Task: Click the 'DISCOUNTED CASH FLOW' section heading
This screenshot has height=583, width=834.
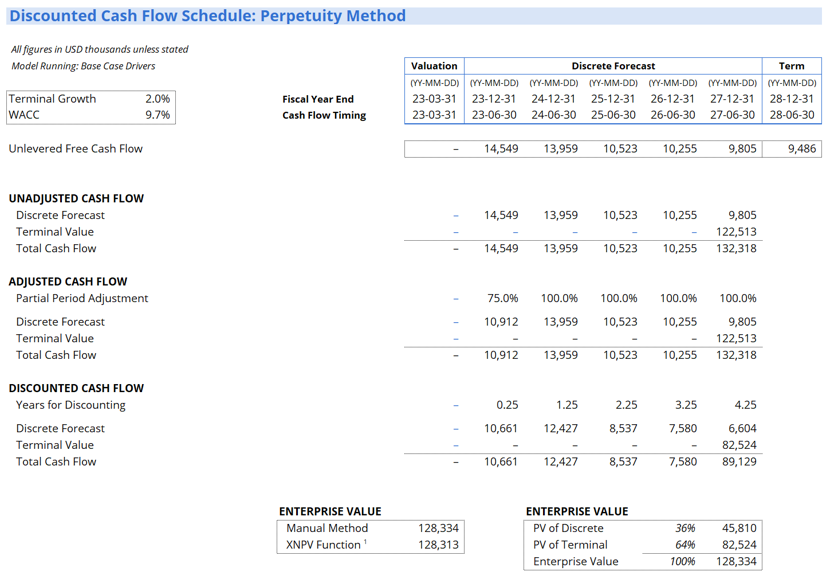Action: click(74, 388)
